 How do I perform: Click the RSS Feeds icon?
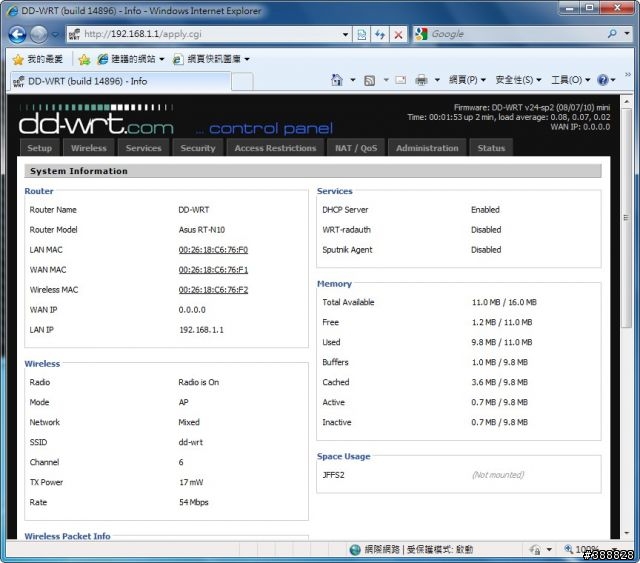pos(369,80)
